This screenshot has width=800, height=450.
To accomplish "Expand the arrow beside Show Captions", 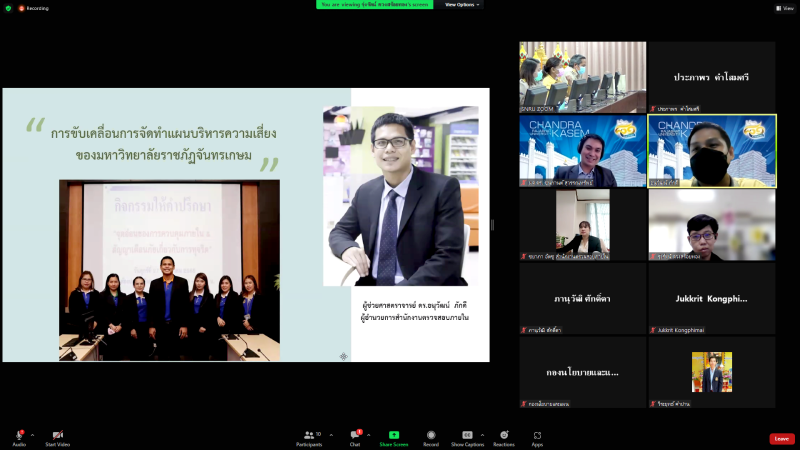I will (482, 434).
